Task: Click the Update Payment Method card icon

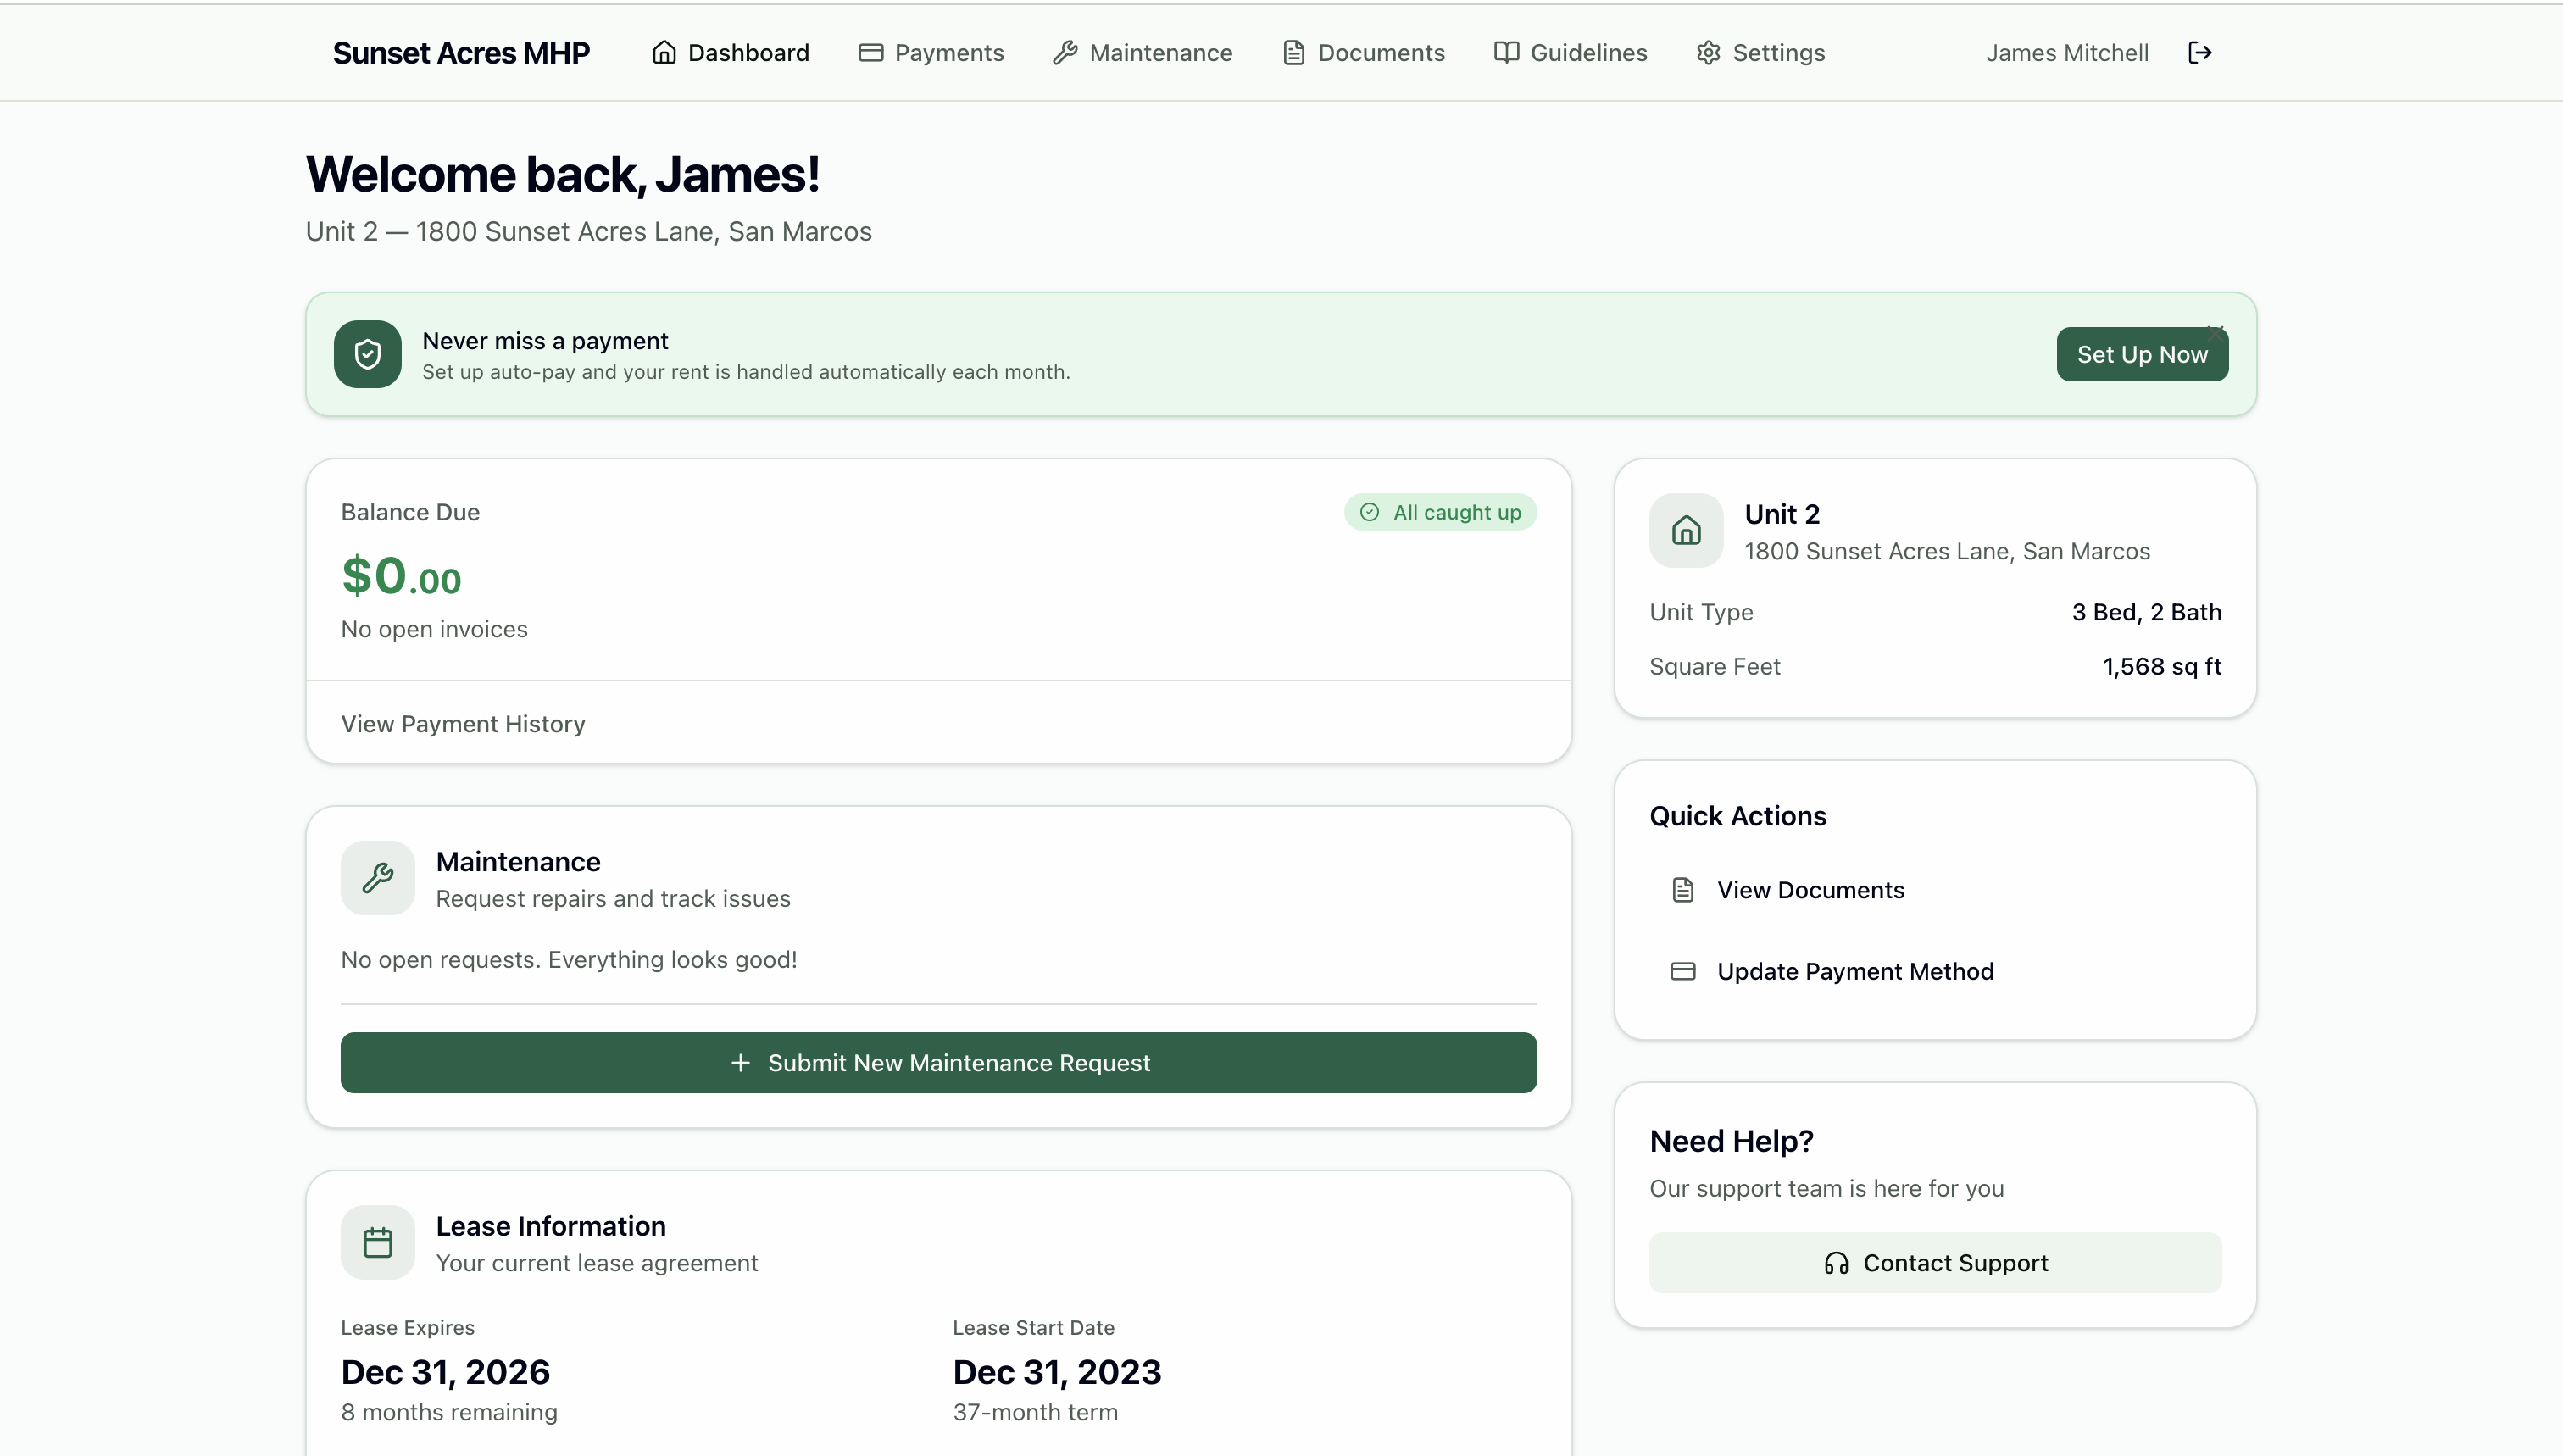Action: point(1683,971)
